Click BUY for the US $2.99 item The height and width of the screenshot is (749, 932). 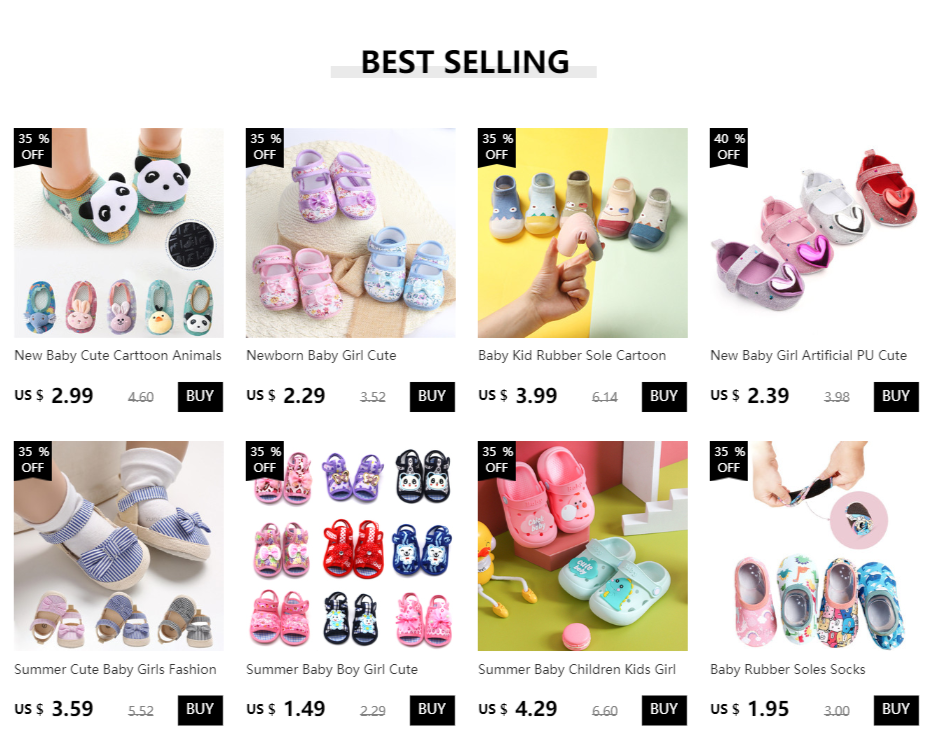(x=200, y=396)
